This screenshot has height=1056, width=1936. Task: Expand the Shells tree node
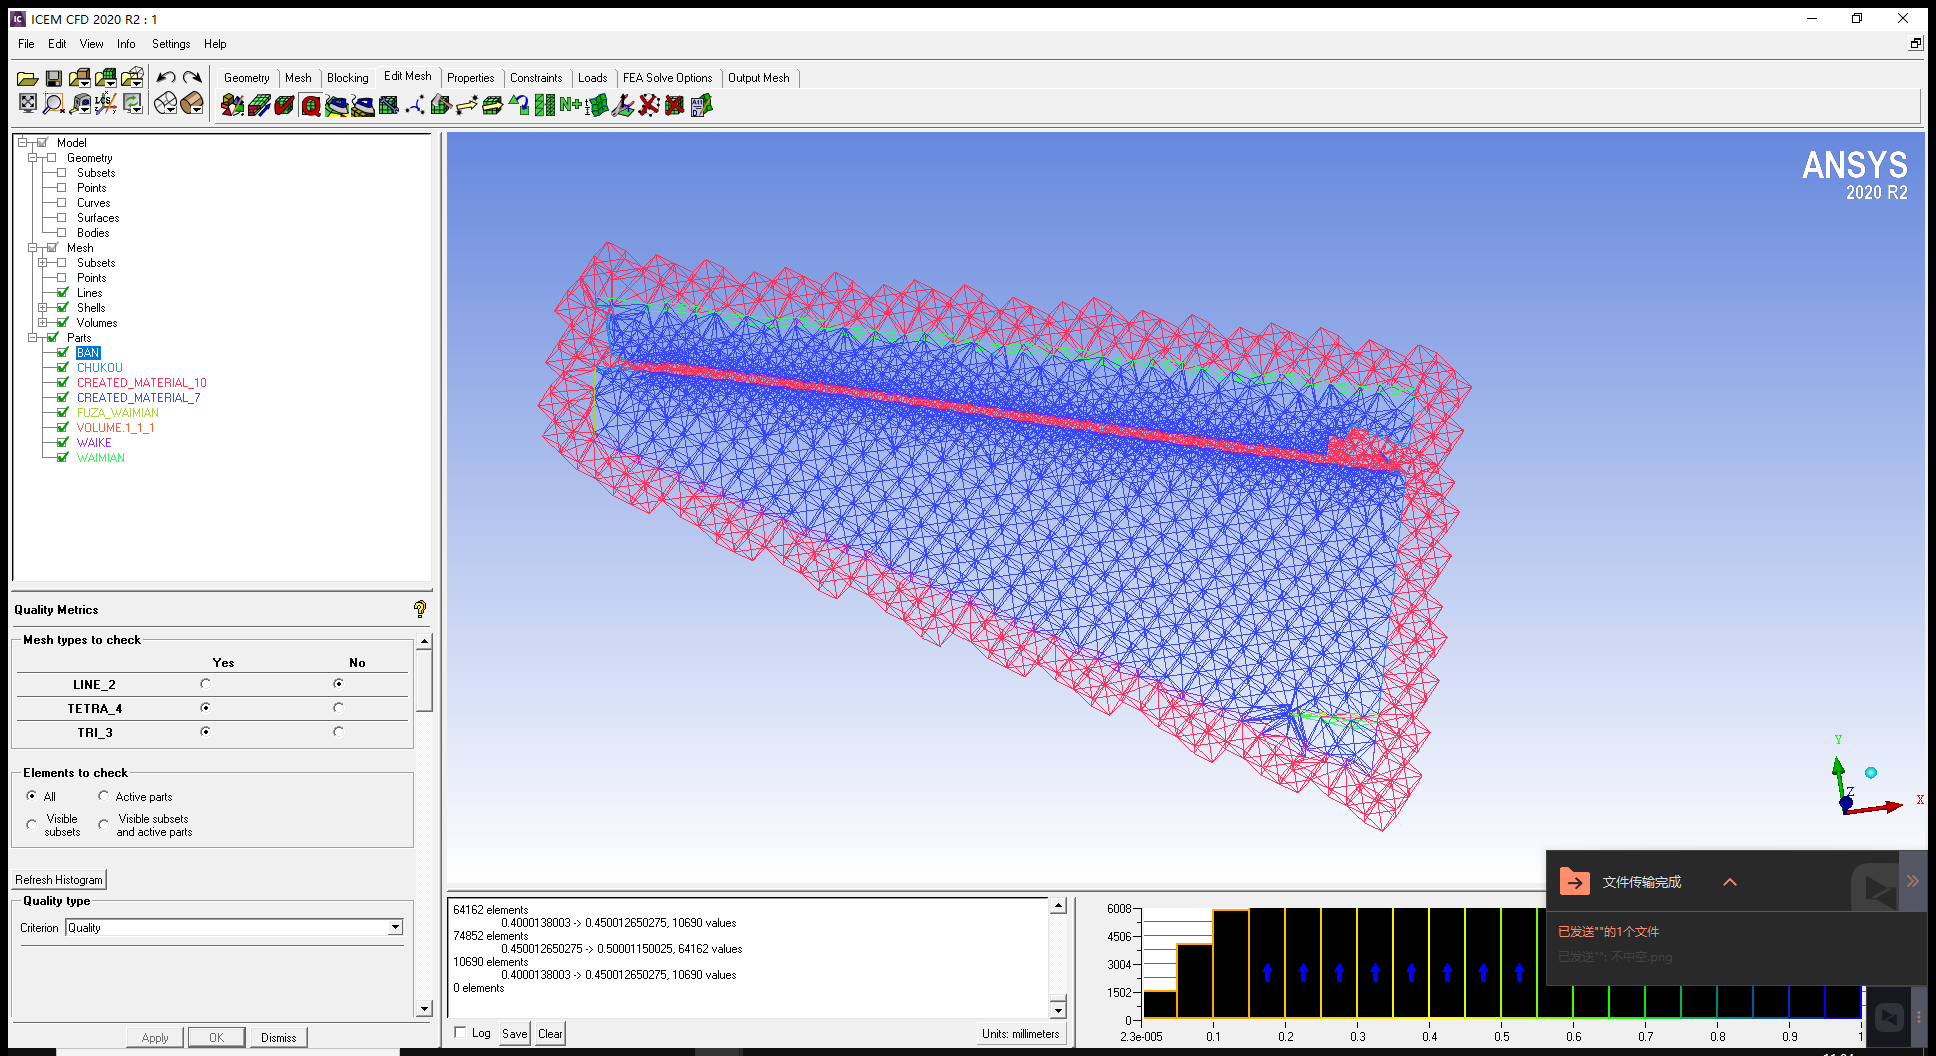click(x=42, y=308)
